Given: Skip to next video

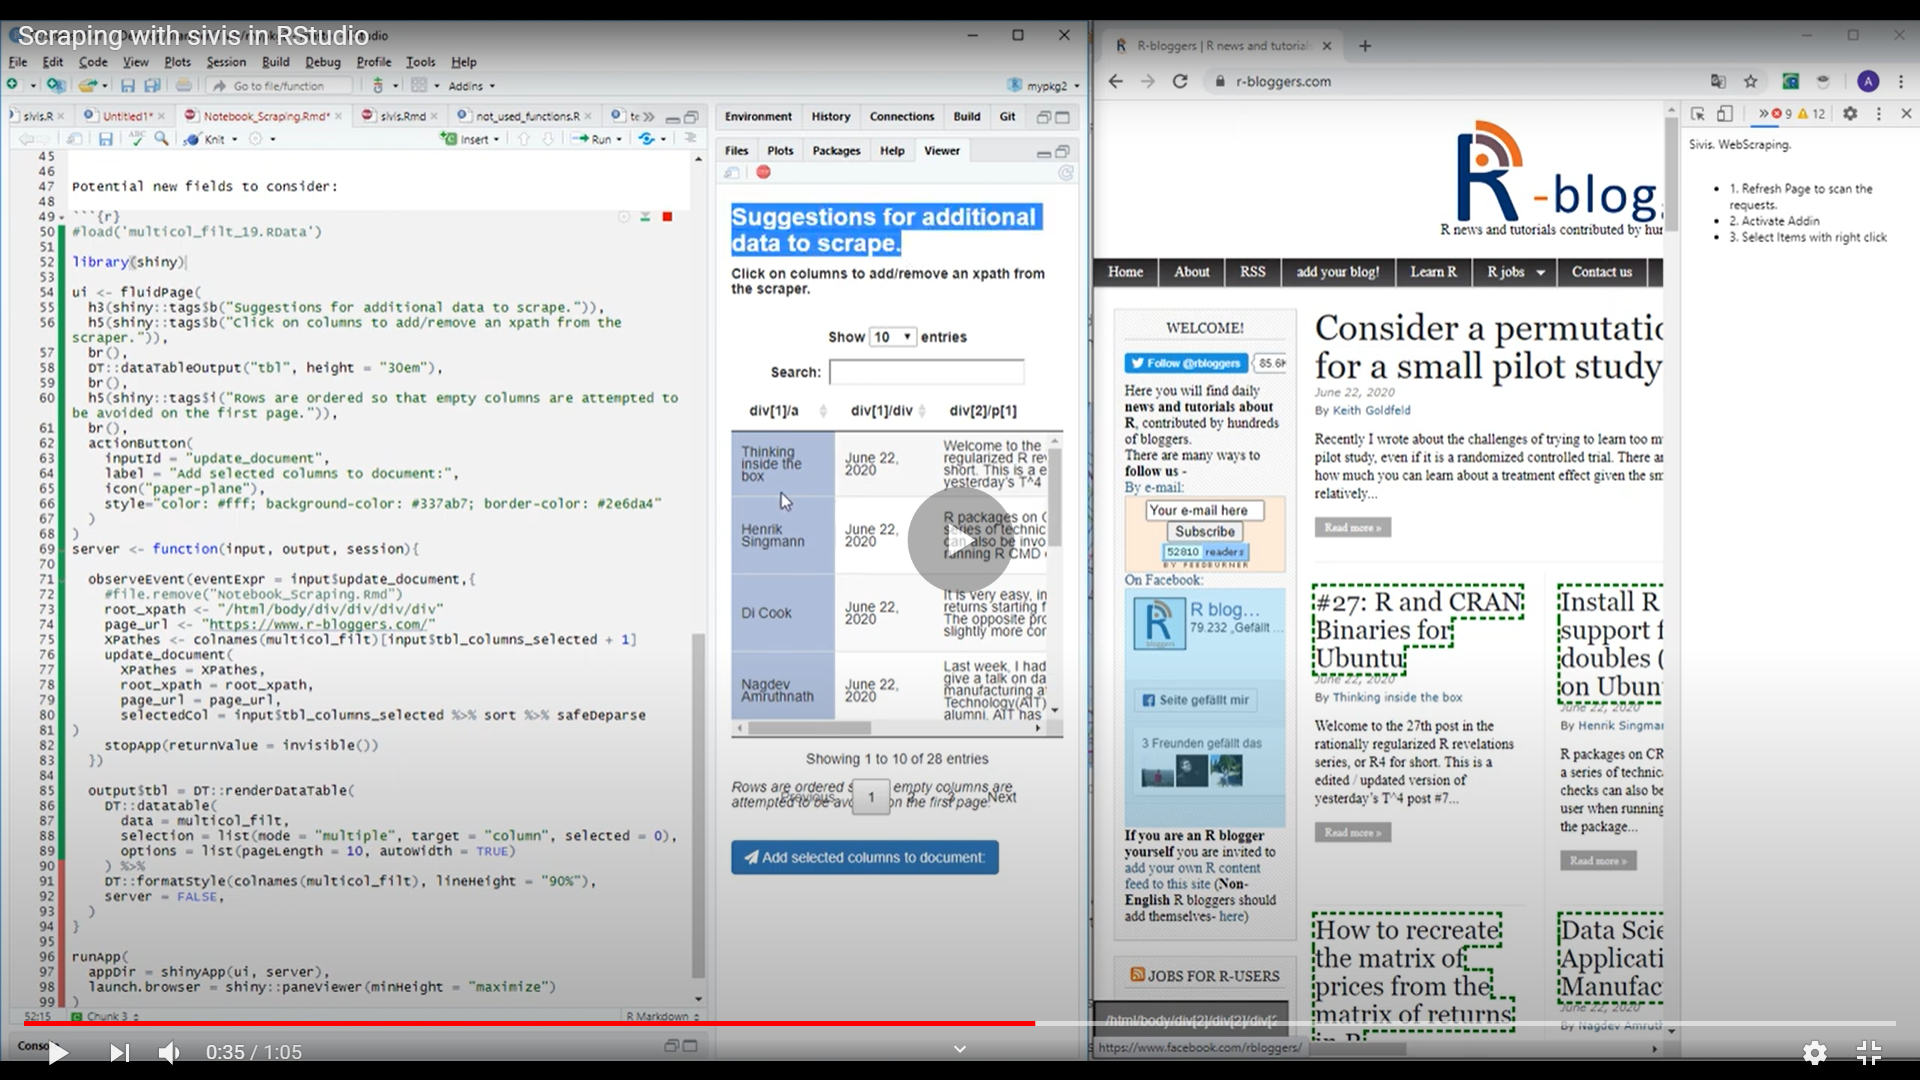Looking at the screenshot, I should tap(119, 1052).
